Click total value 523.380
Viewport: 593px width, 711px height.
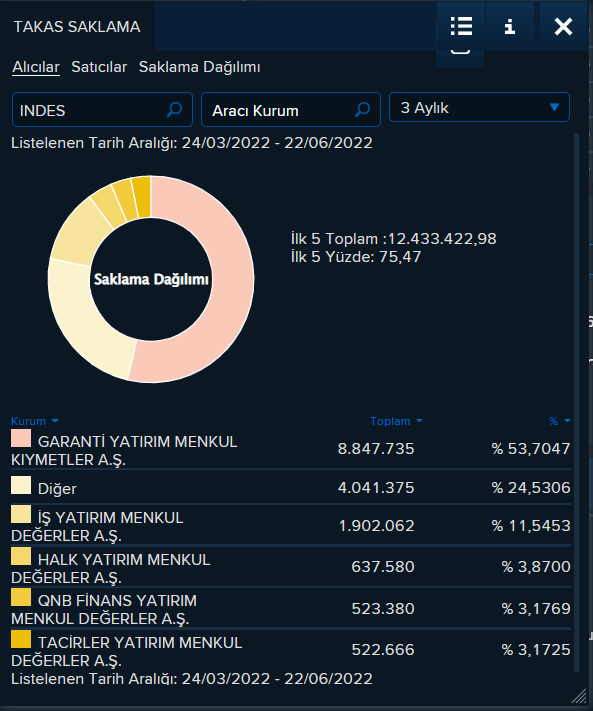(x=383, y=609)
